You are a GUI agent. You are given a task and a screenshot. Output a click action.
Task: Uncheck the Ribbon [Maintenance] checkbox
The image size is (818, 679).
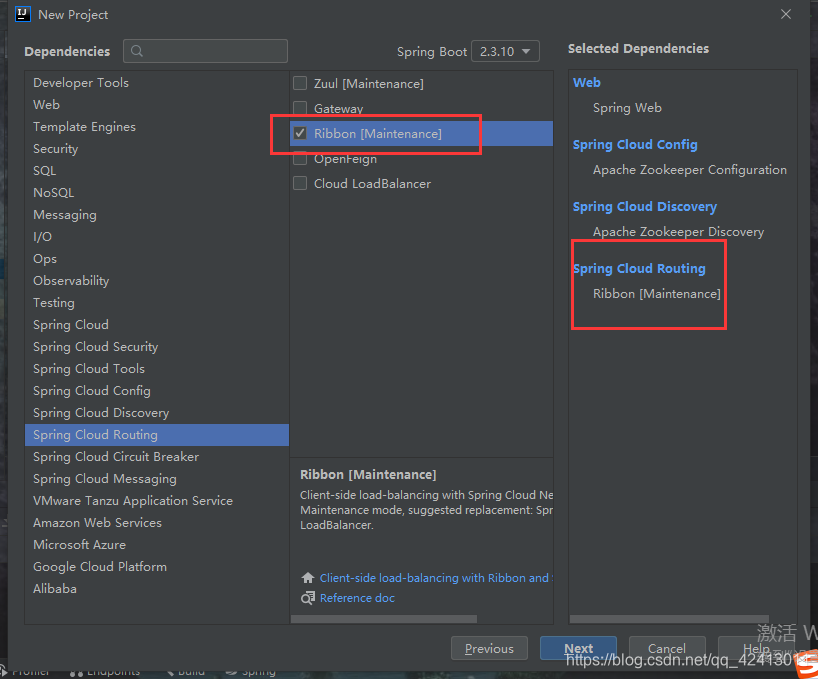pyautogui.click(x=300, y=134)
